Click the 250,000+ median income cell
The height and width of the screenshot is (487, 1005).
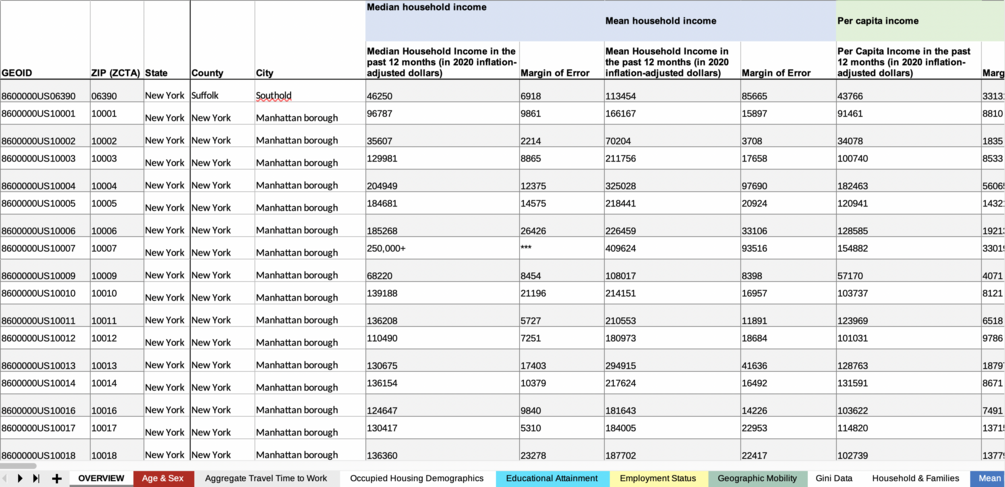442,248
